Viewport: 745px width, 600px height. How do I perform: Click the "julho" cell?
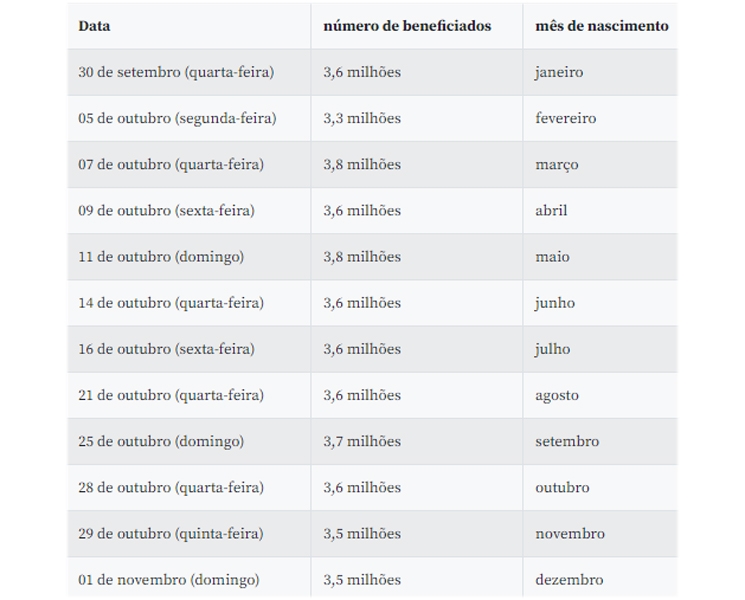(x=601, y=349)
